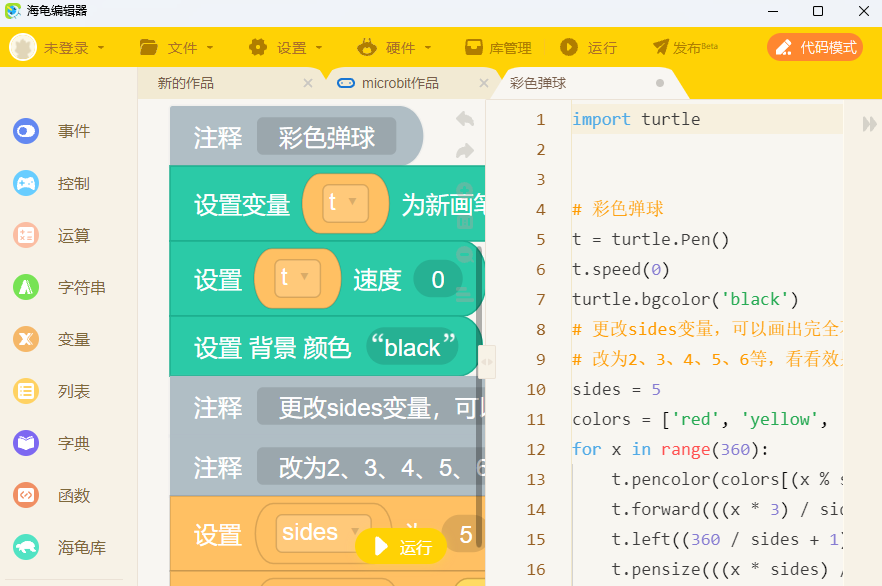Collapse the code panel with double-arrow icon
Screen dimensions: 882x586
click(870, 123)
